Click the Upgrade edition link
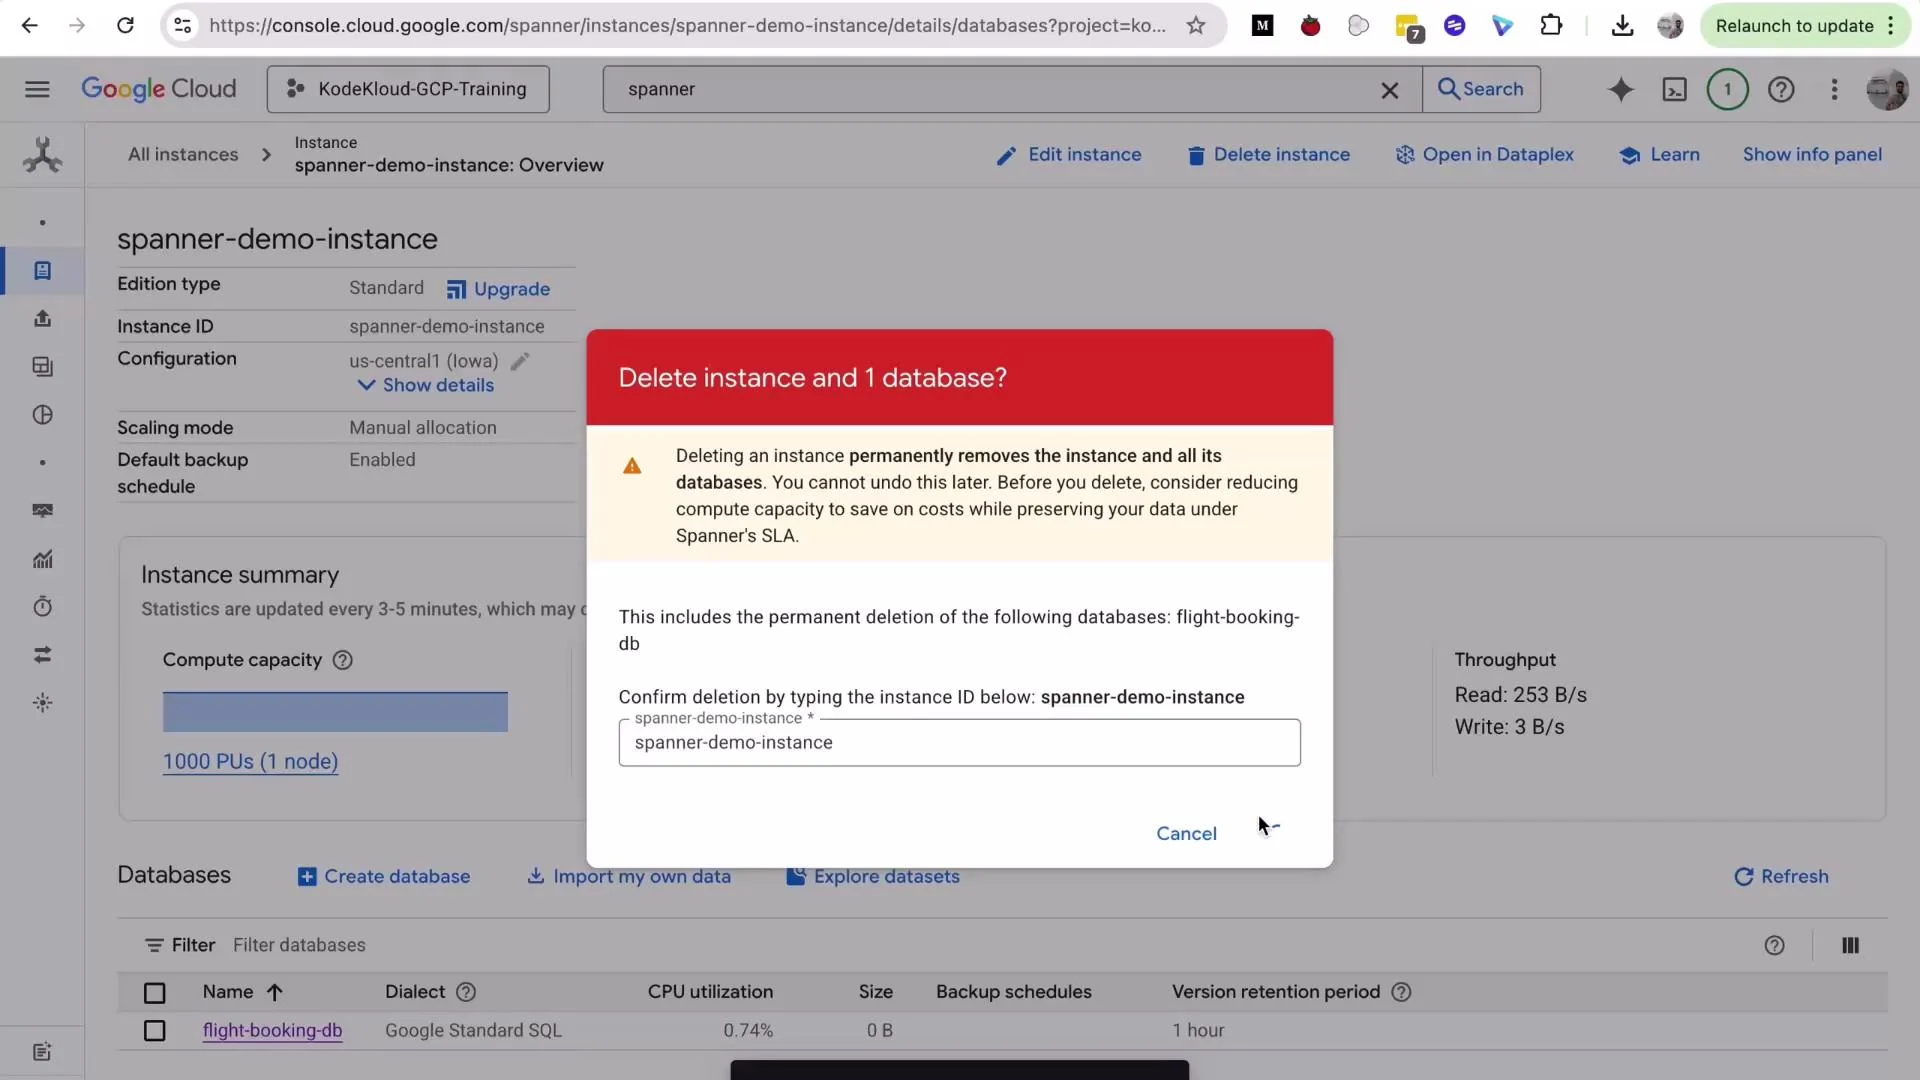This screenshot has width=1920, height=1080. click(x=498, y=289)
